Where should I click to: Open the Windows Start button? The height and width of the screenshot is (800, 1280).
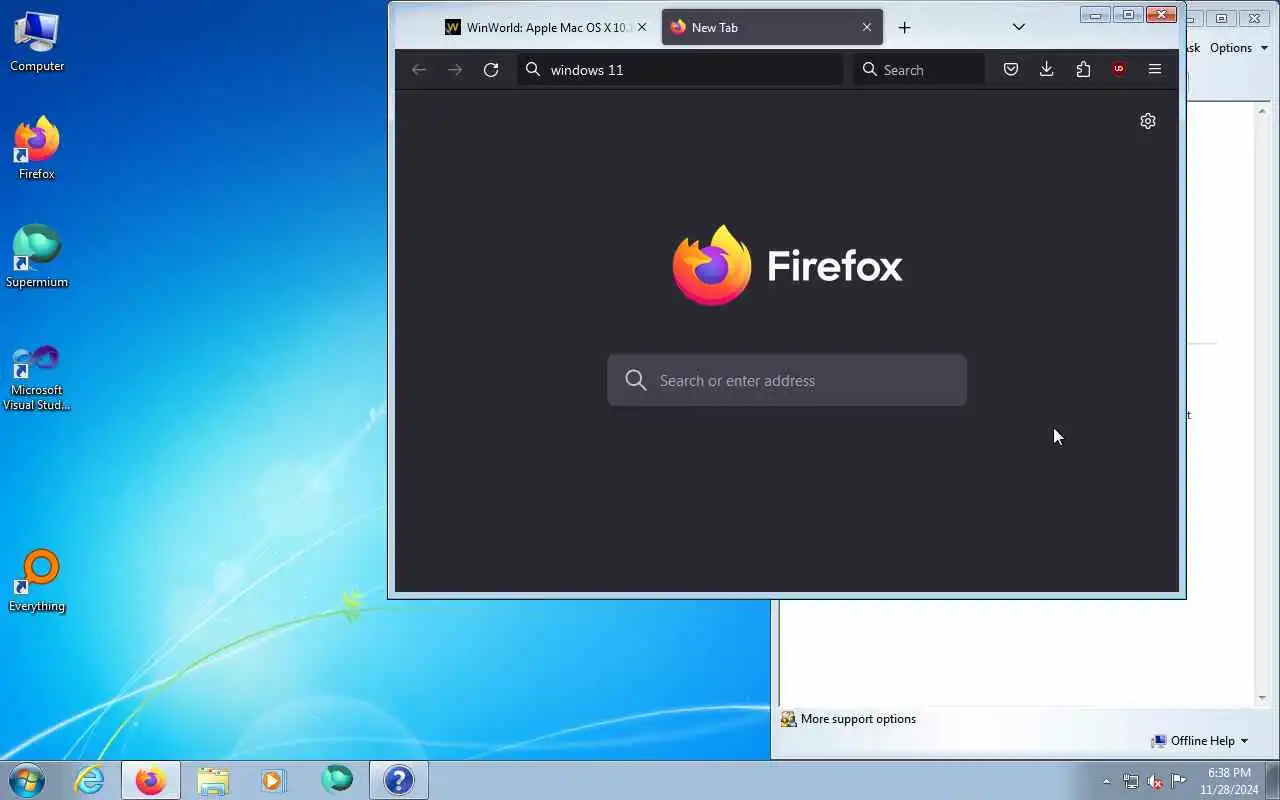tap(26, 780)
